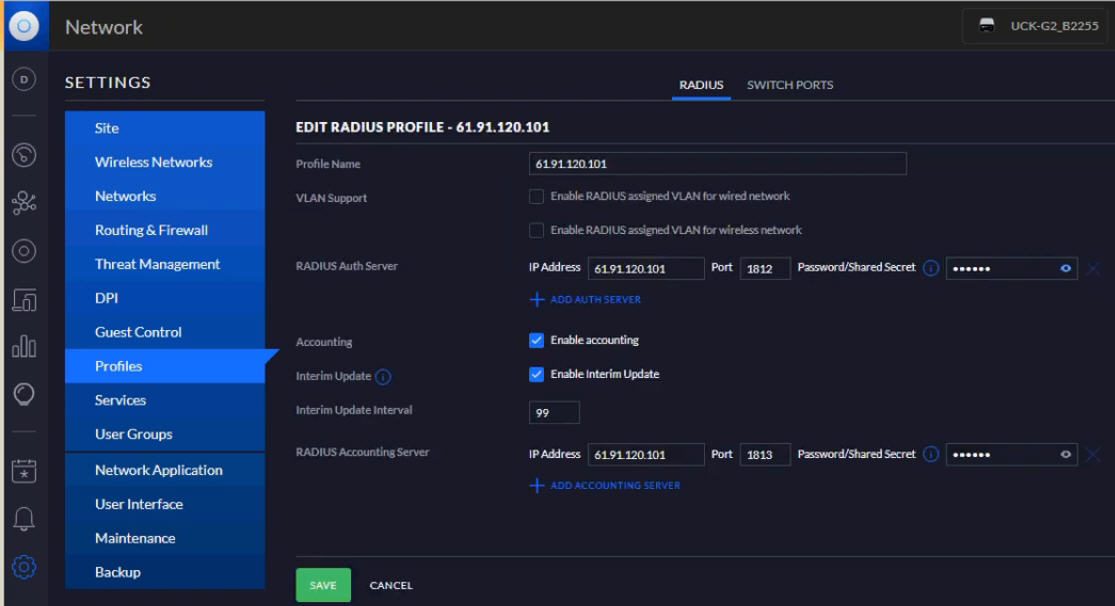
Task: Select Wireless Networks in settings menu
Action: (x=153, y=162)
